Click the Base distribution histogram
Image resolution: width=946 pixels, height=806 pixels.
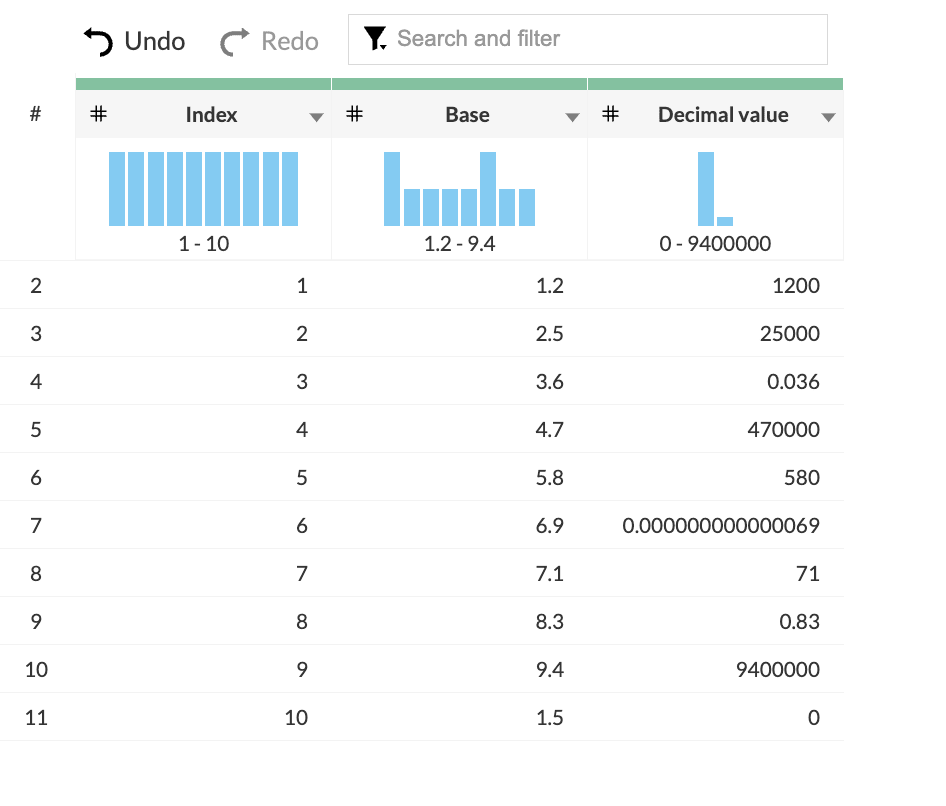pyautogui.click(x=459, y=188)
